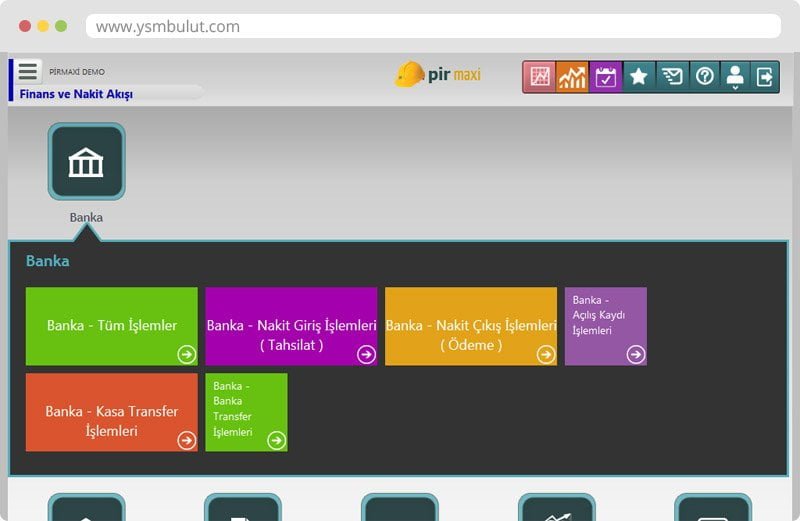Open the messages envelope icon
Viewport: 800px width, 521px height.
[x=671, y=77]
